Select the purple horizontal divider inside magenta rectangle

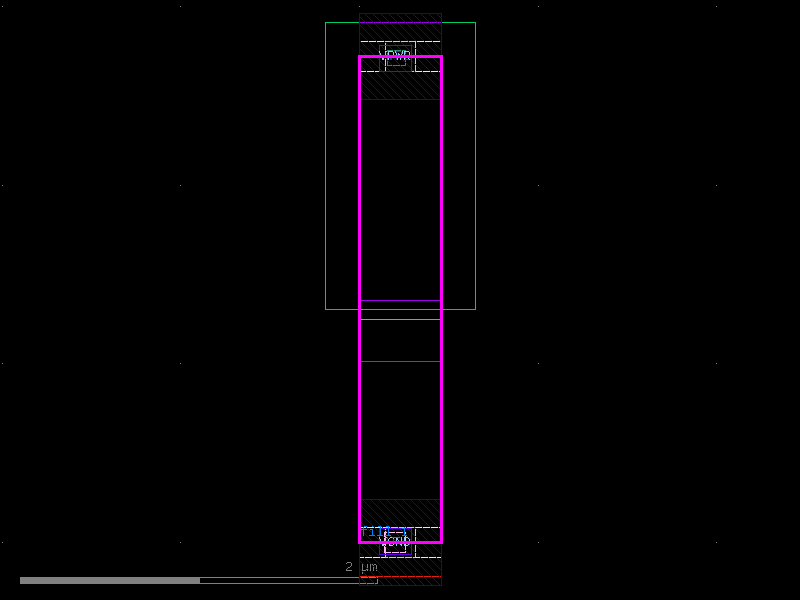point(400,300)
